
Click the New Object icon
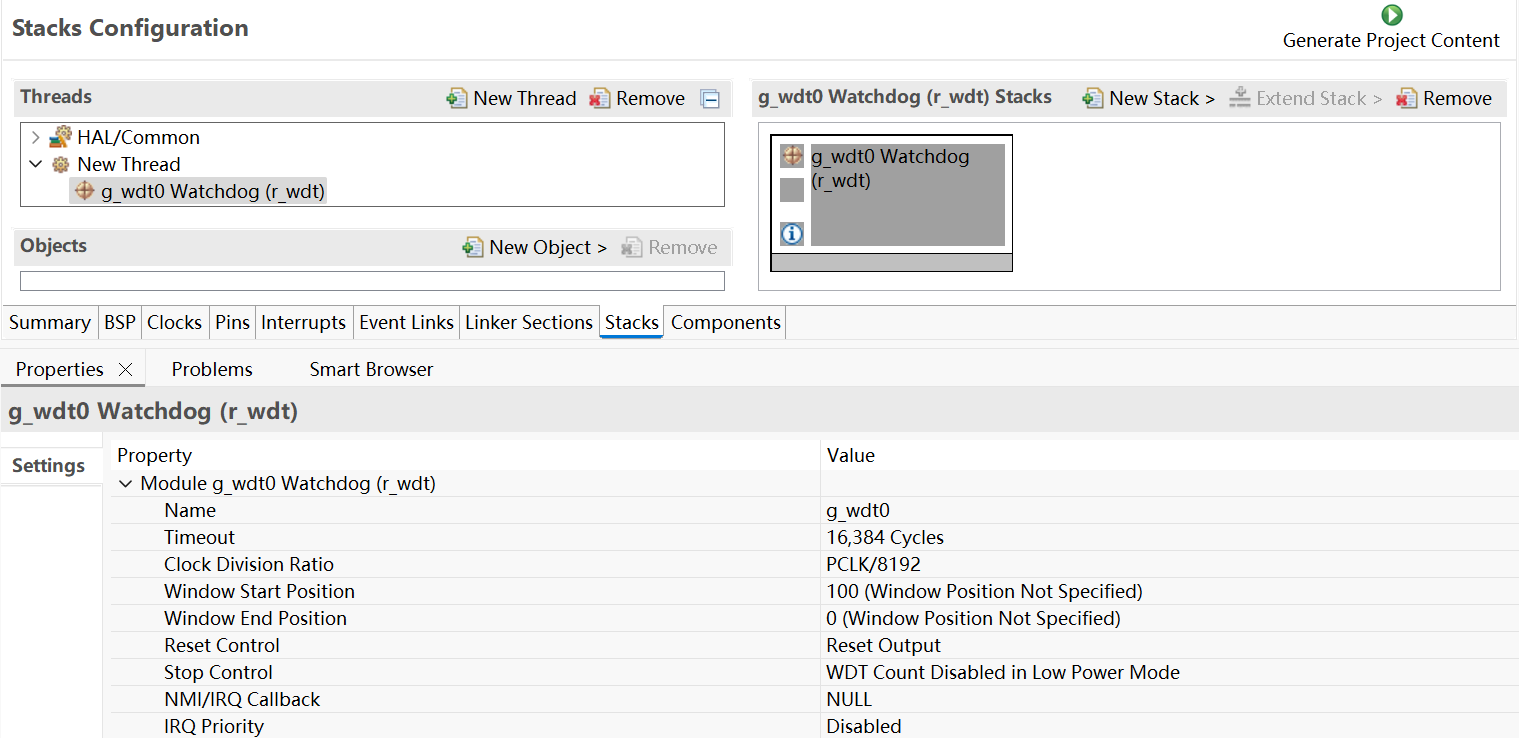(473, 247)
